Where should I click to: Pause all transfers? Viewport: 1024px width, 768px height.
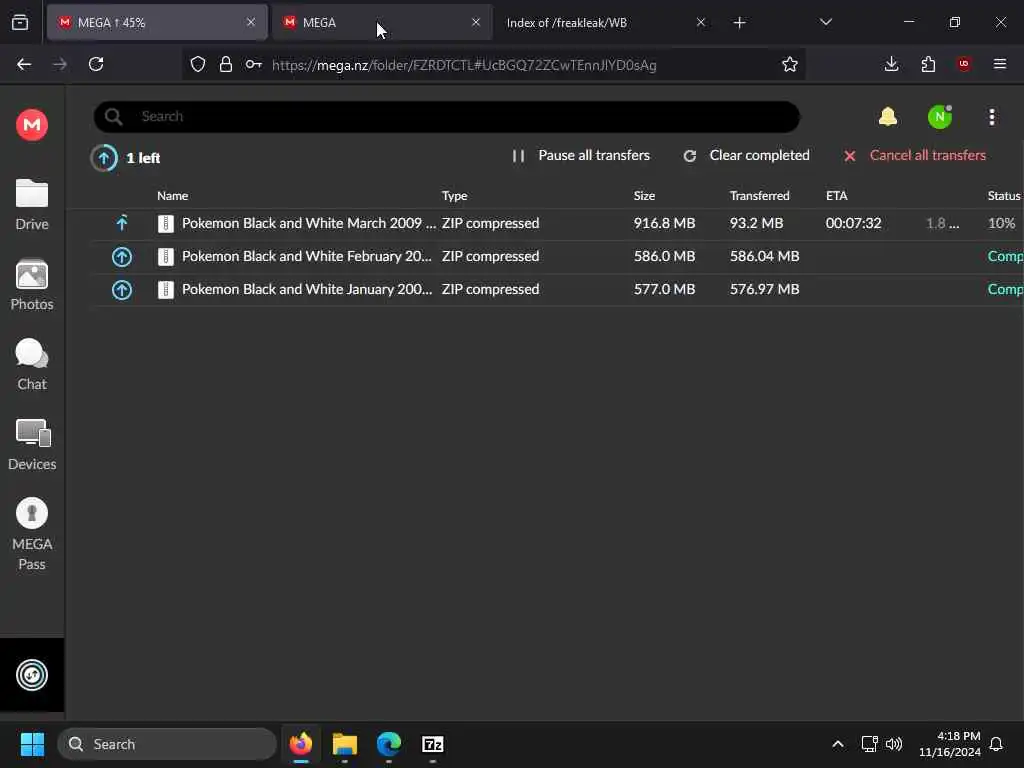pos(581,155)
